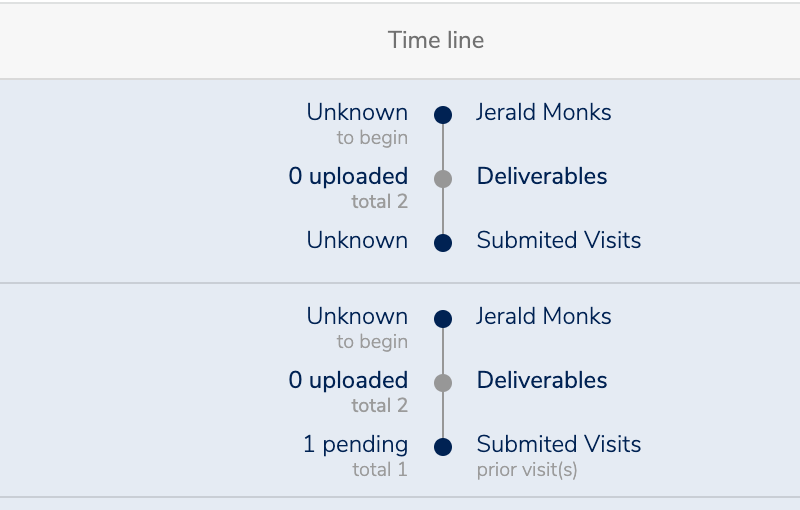Click grey Deliverables dot in second row
The image size is (800, 510).
tap(443, 382)
